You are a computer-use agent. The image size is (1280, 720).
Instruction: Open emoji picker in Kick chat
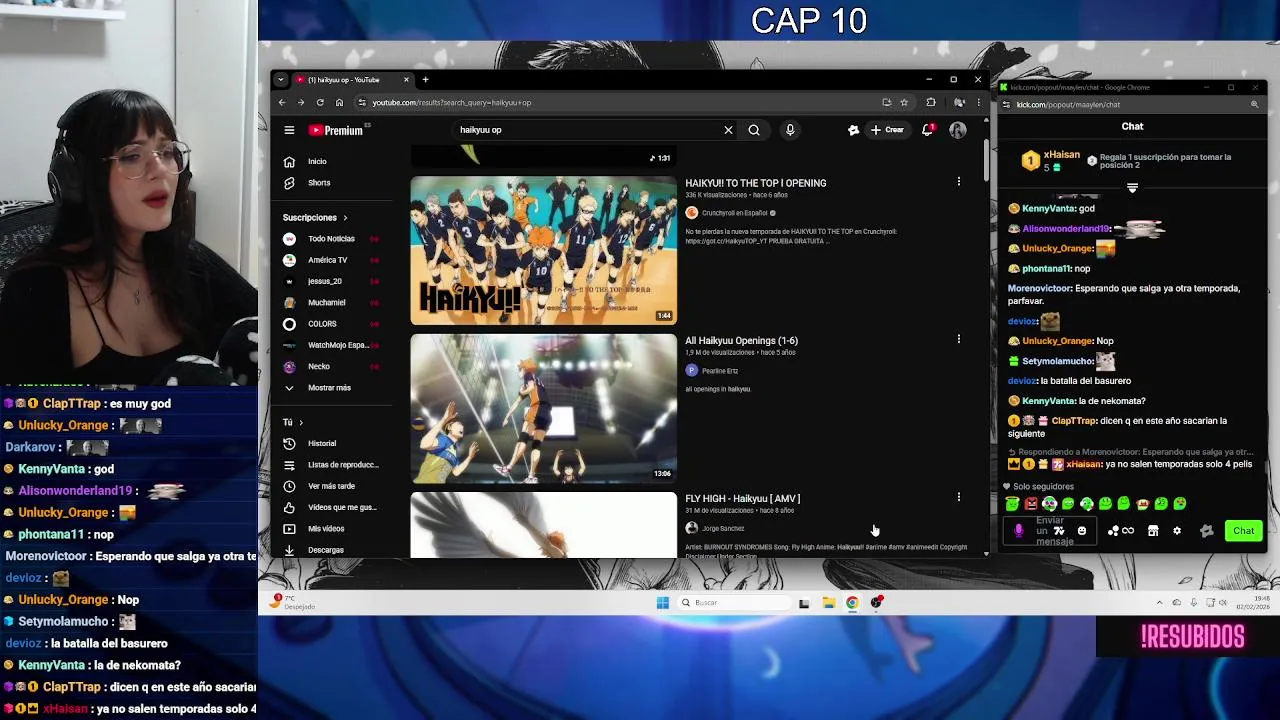[1081, 531]
